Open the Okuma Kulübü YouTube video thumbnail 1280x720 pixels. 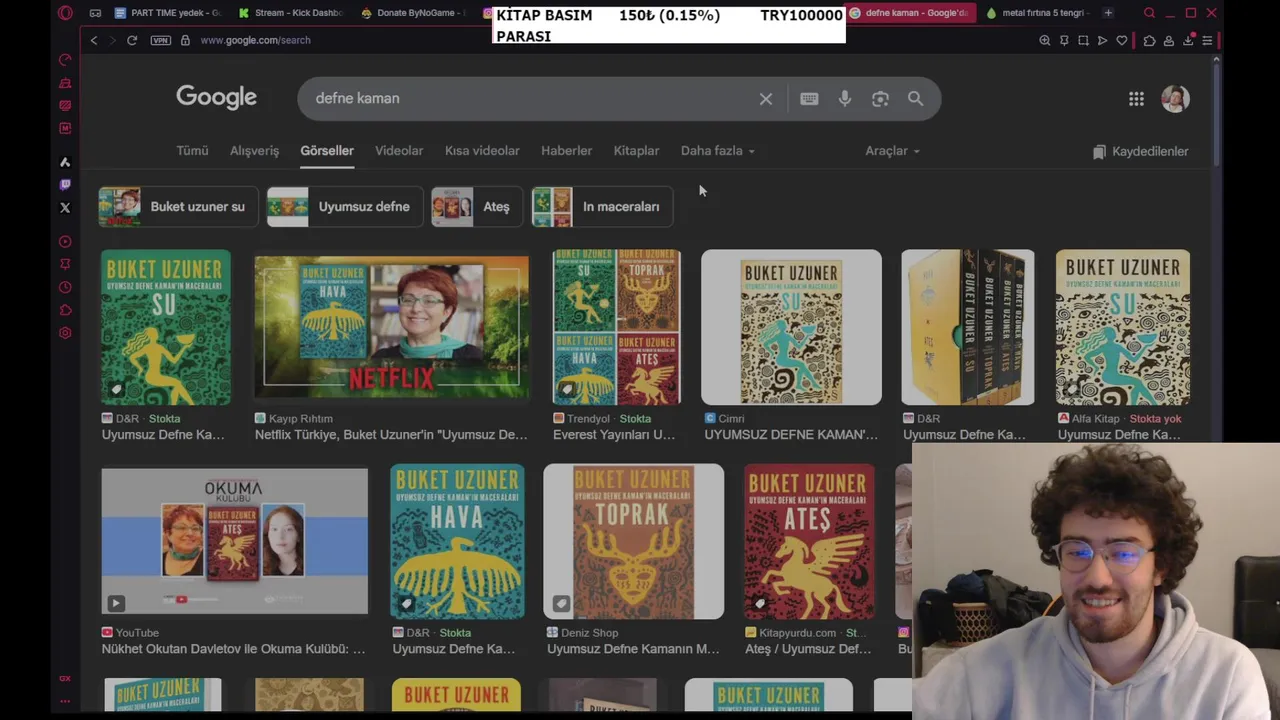point(234,541)
